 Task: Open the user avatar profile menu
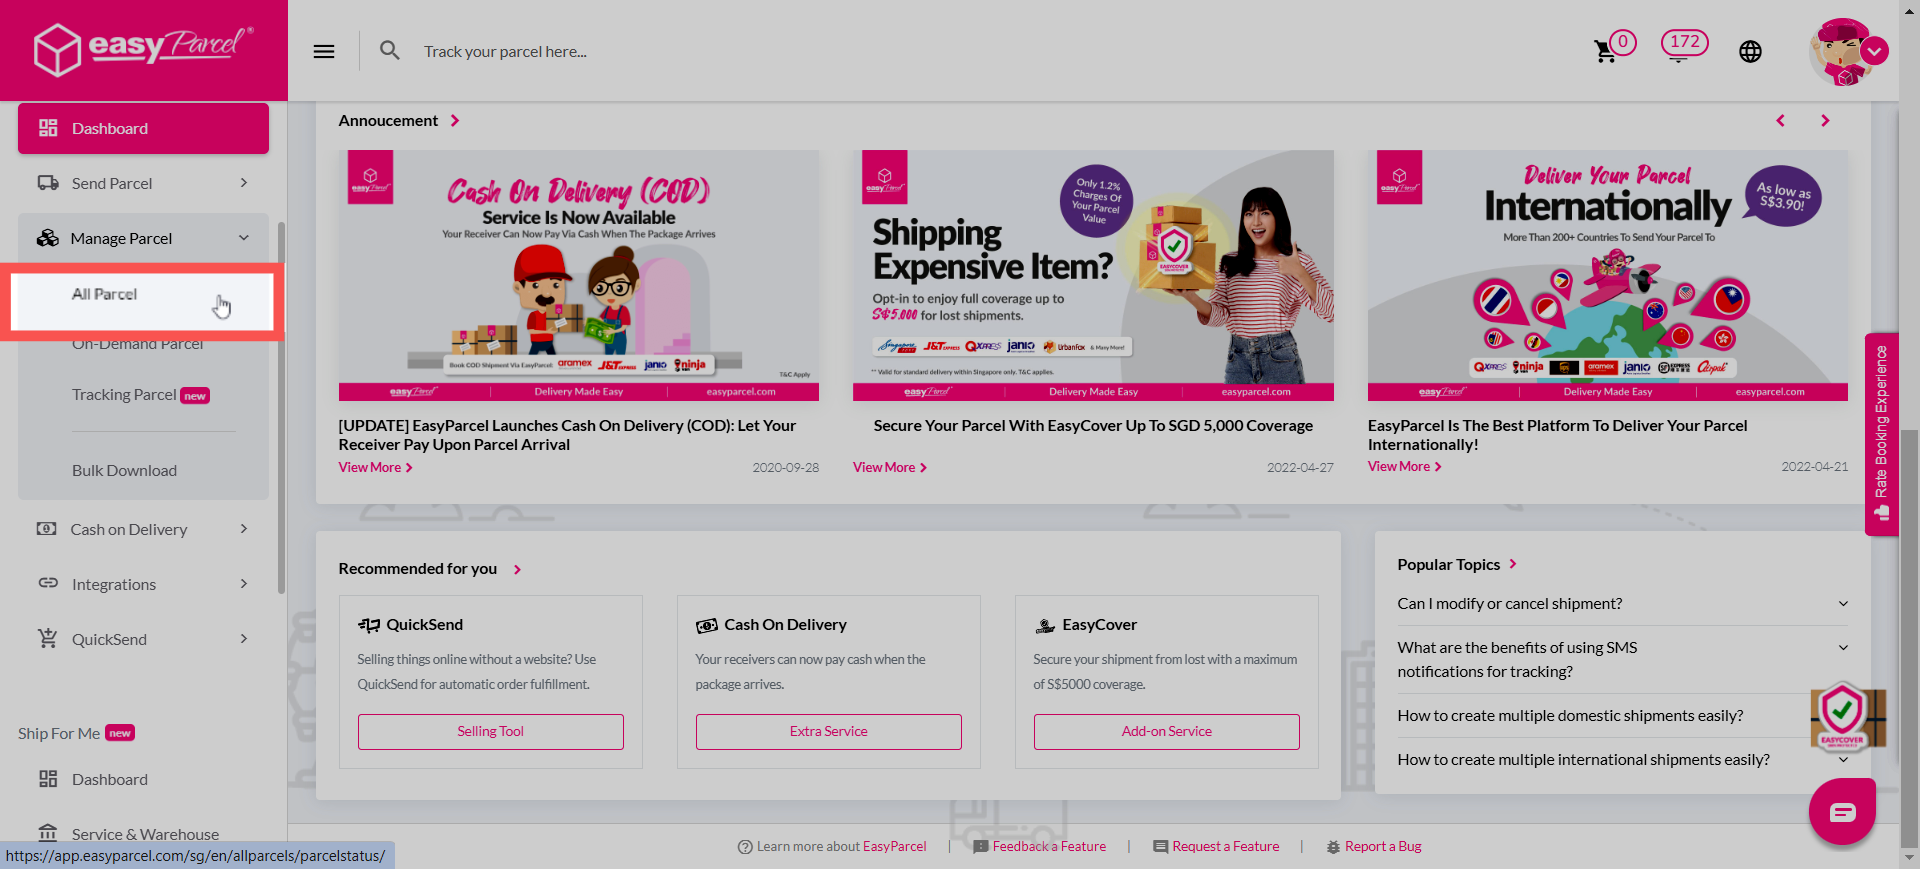1840,51
